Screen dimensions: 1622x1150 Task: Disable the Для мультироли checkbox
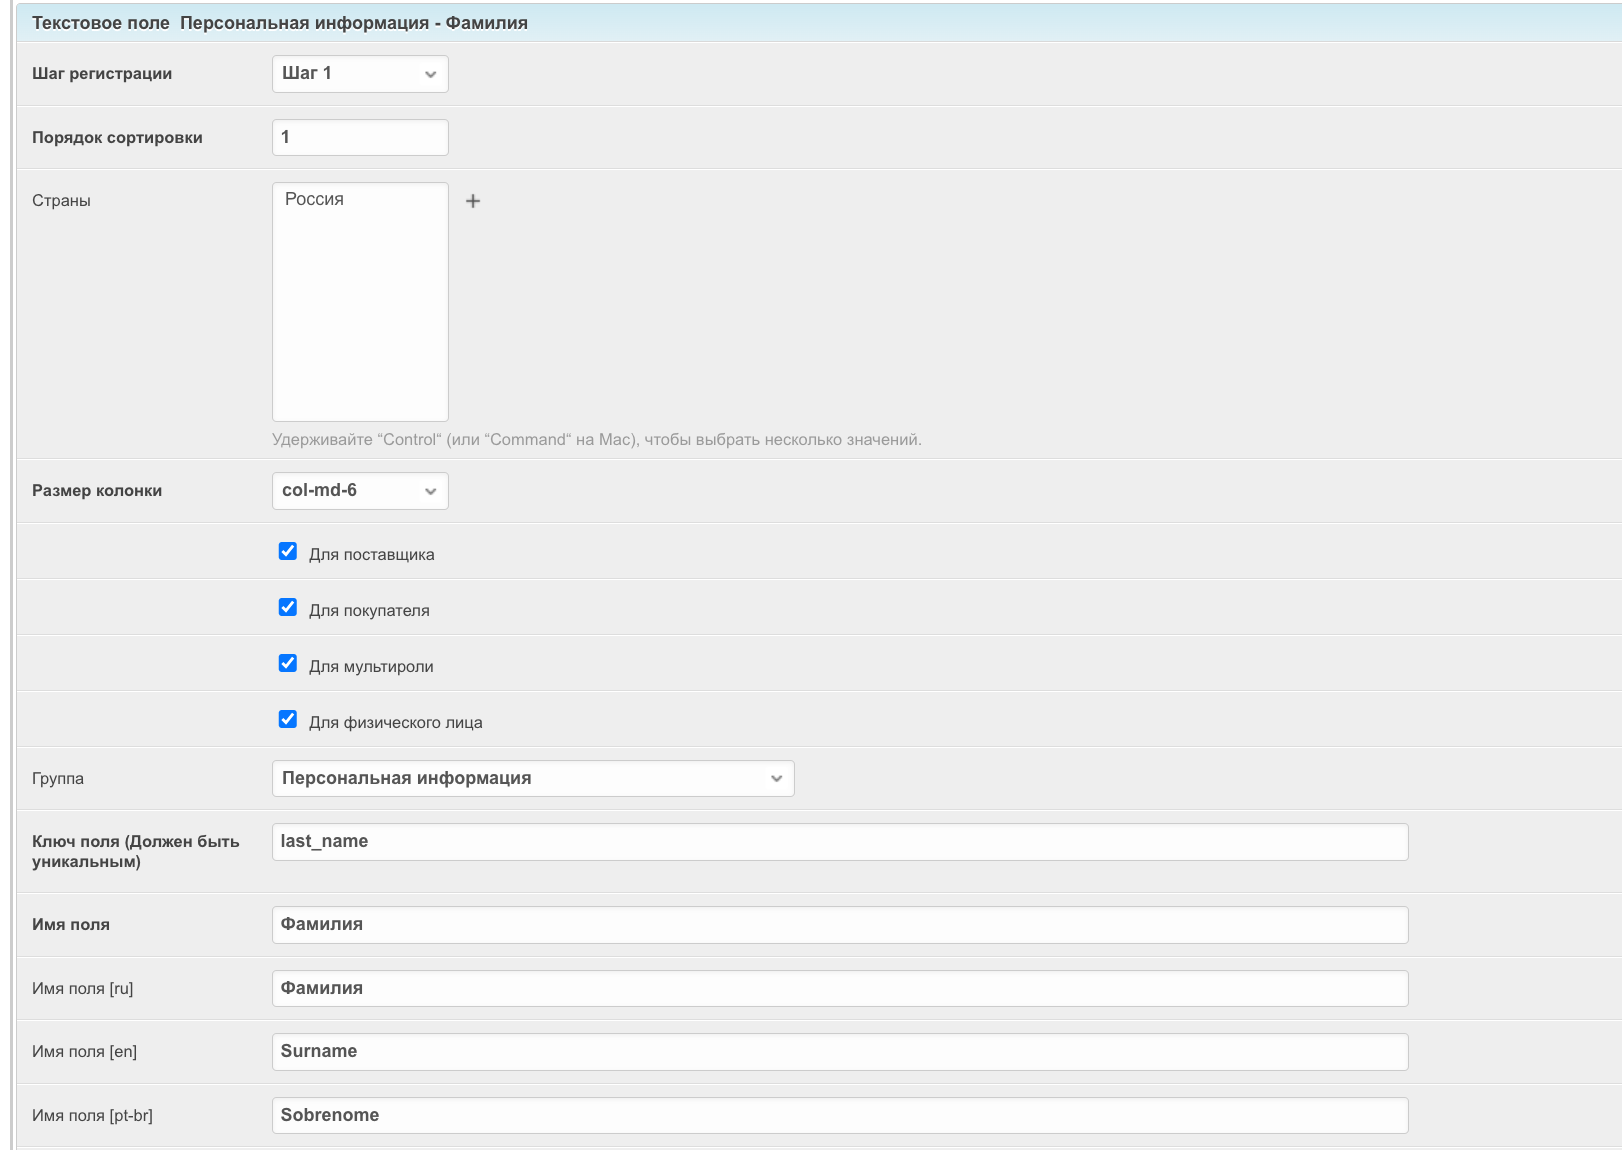(288, 664)
